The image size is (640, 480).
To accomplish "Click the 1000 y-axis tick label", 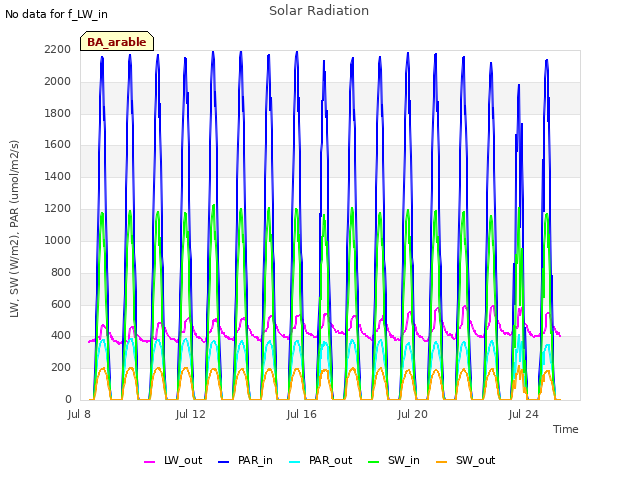I will [x=58, y=240].
